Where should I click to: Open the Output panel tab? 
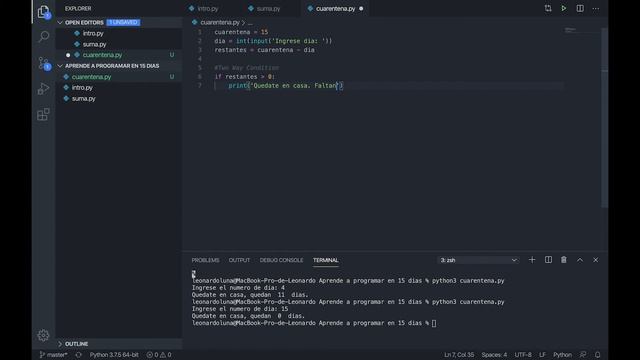click(x=239, y=260)
